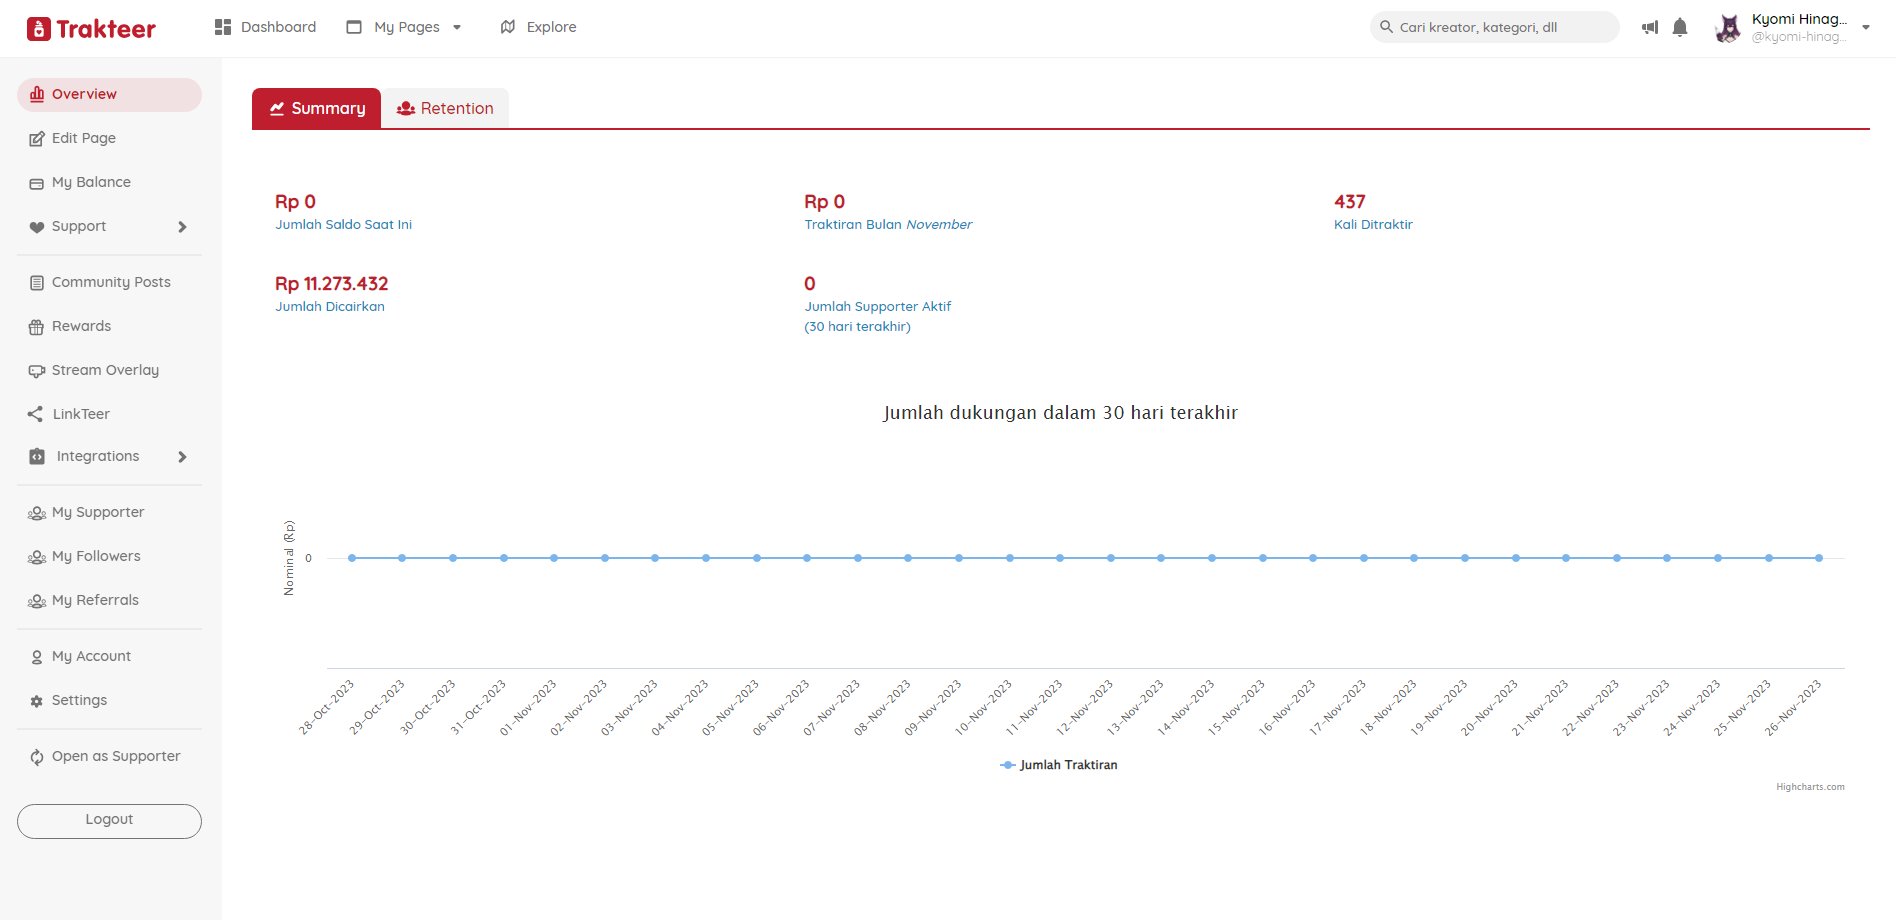Viewport: 1896px width, 920px height.
Task: Open the notifications bell
Action: click(x=1680, y=27)
